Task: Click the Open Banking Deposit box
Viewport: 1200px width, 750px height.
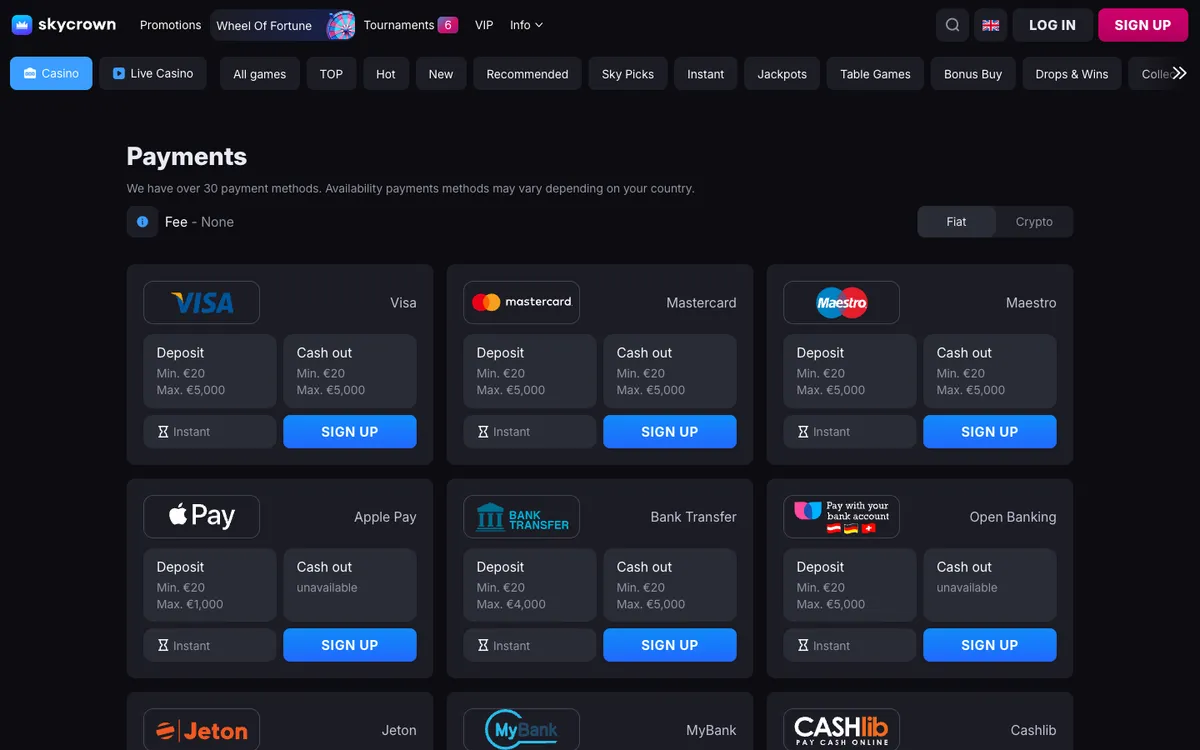Action: (850, 585)
